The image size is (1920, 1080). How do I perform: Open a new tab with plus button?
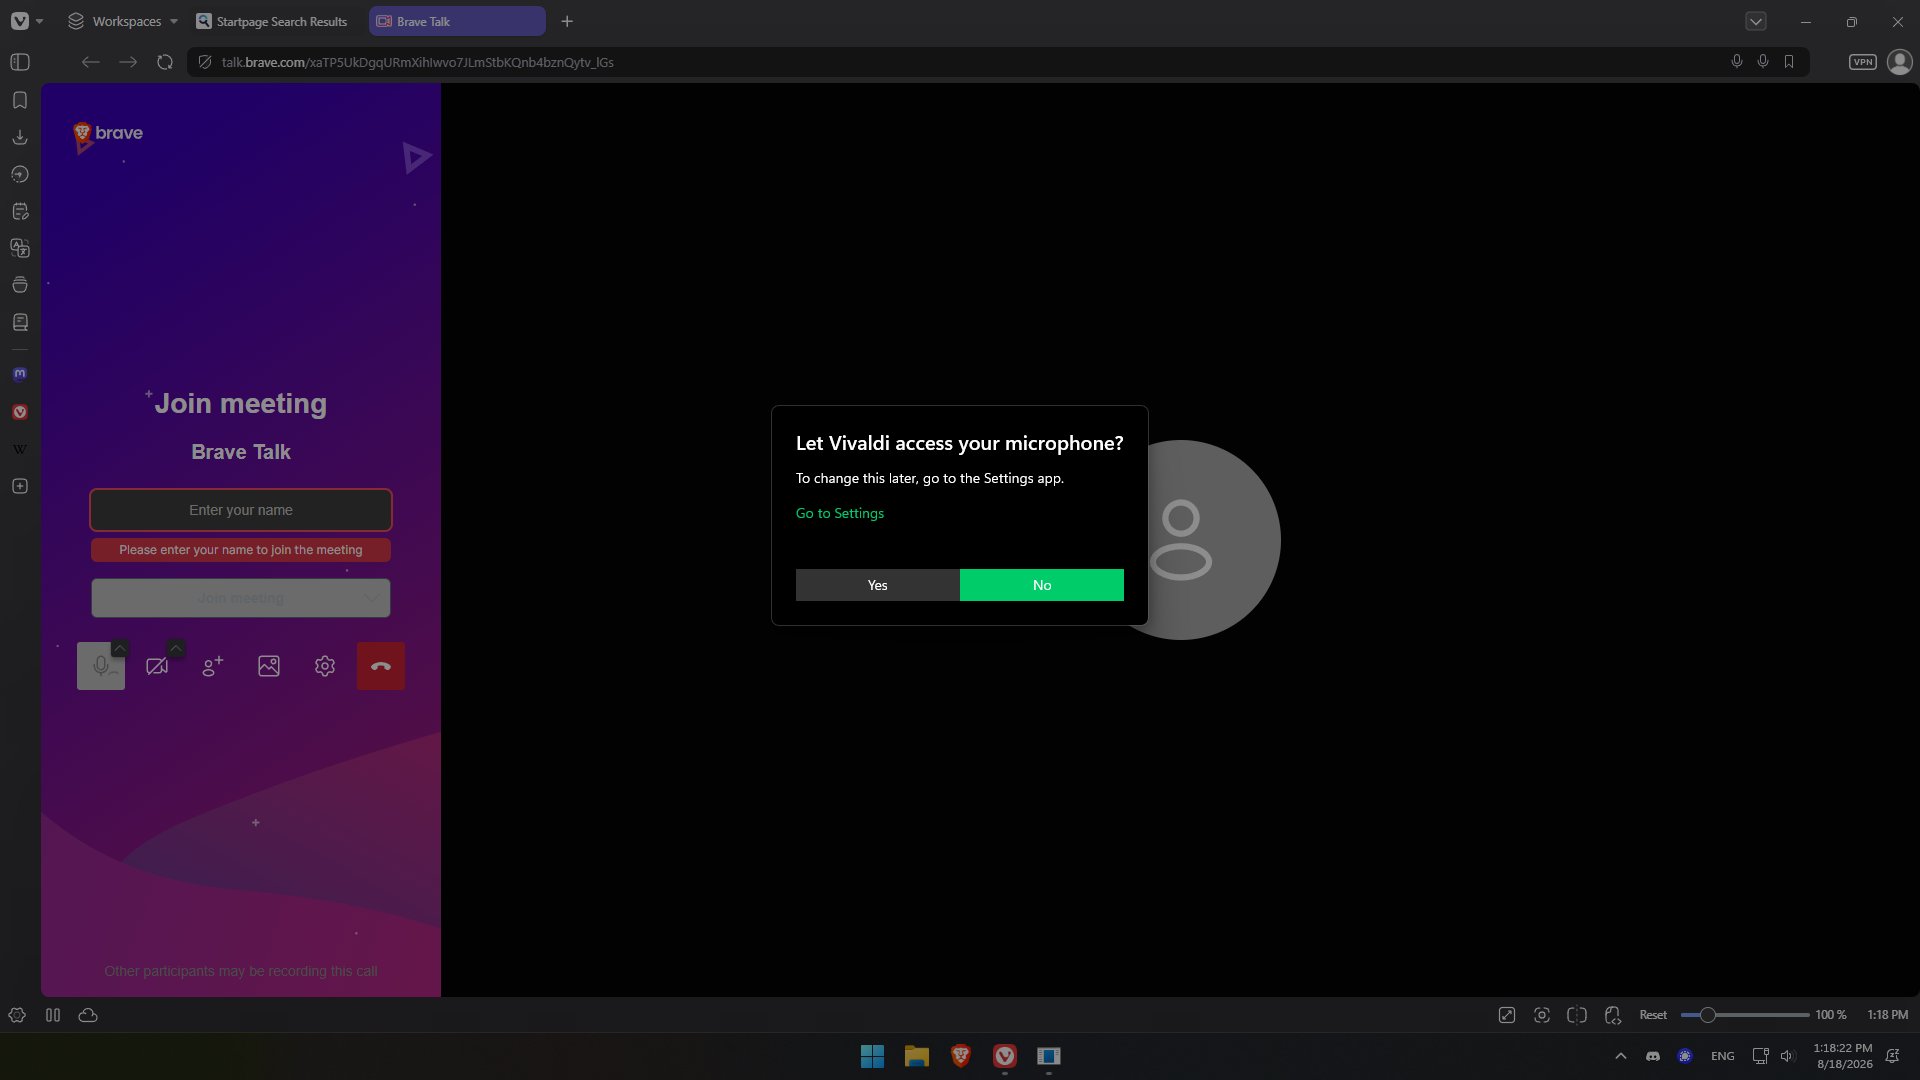[567, 21]
